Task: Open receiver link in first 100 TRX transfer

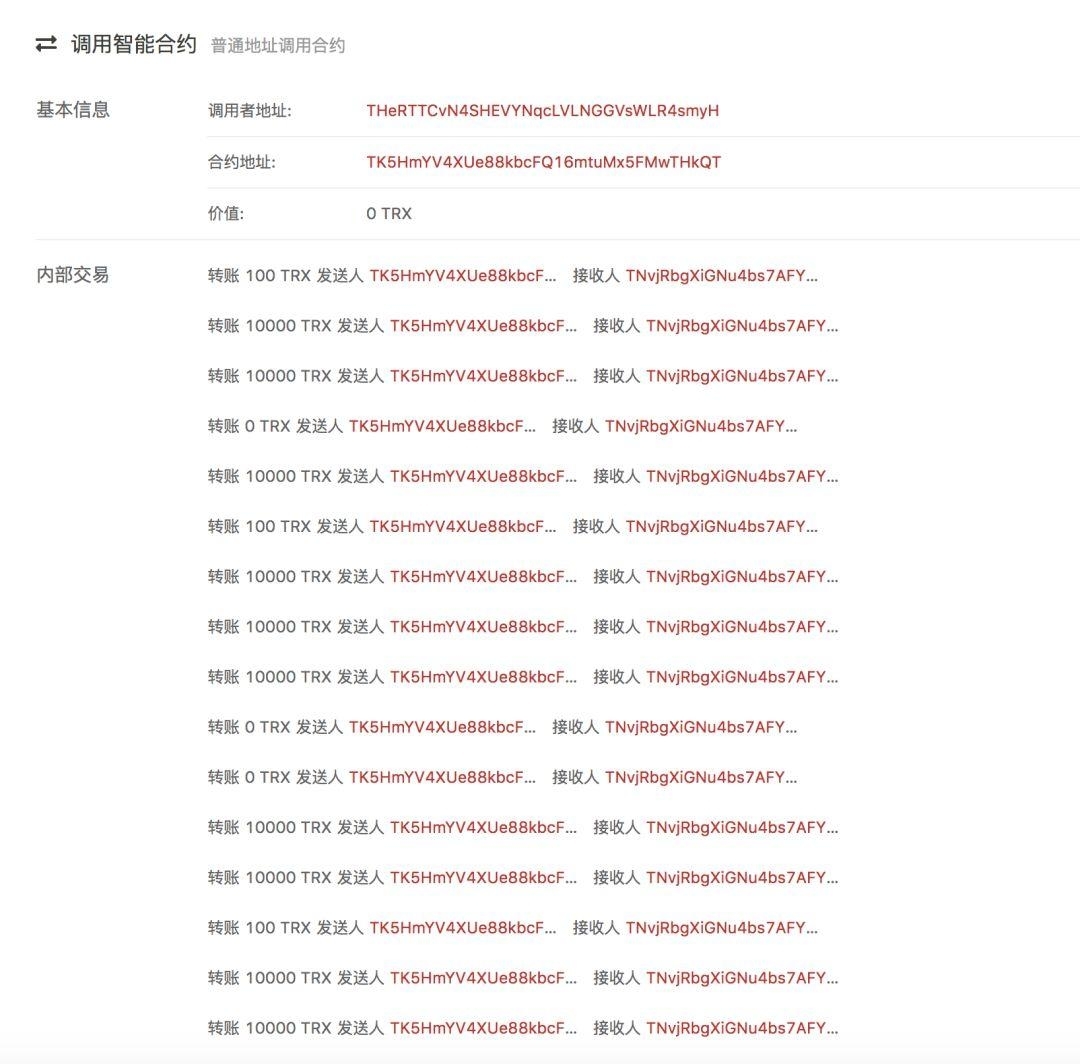Action: [x=735, y=276]
